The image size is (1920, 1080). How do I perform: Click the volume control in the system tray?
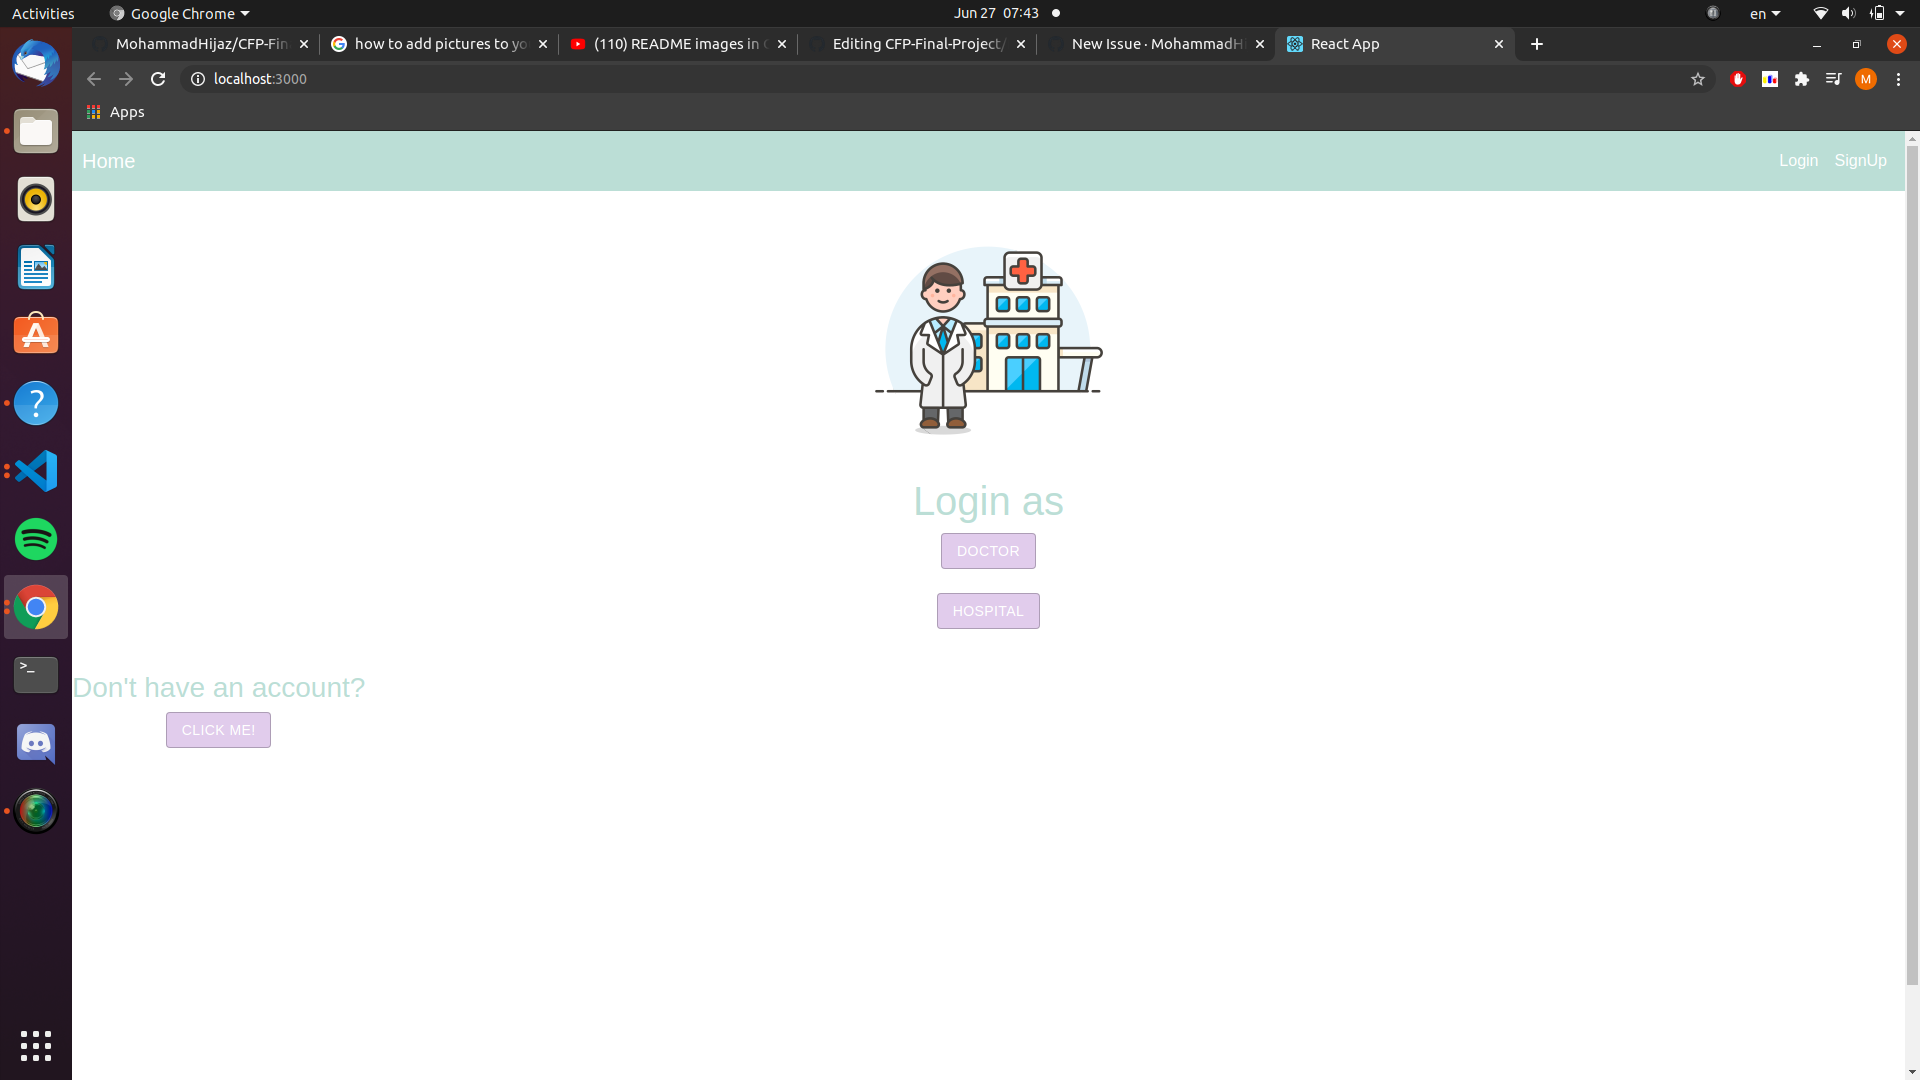point(1847,13)
